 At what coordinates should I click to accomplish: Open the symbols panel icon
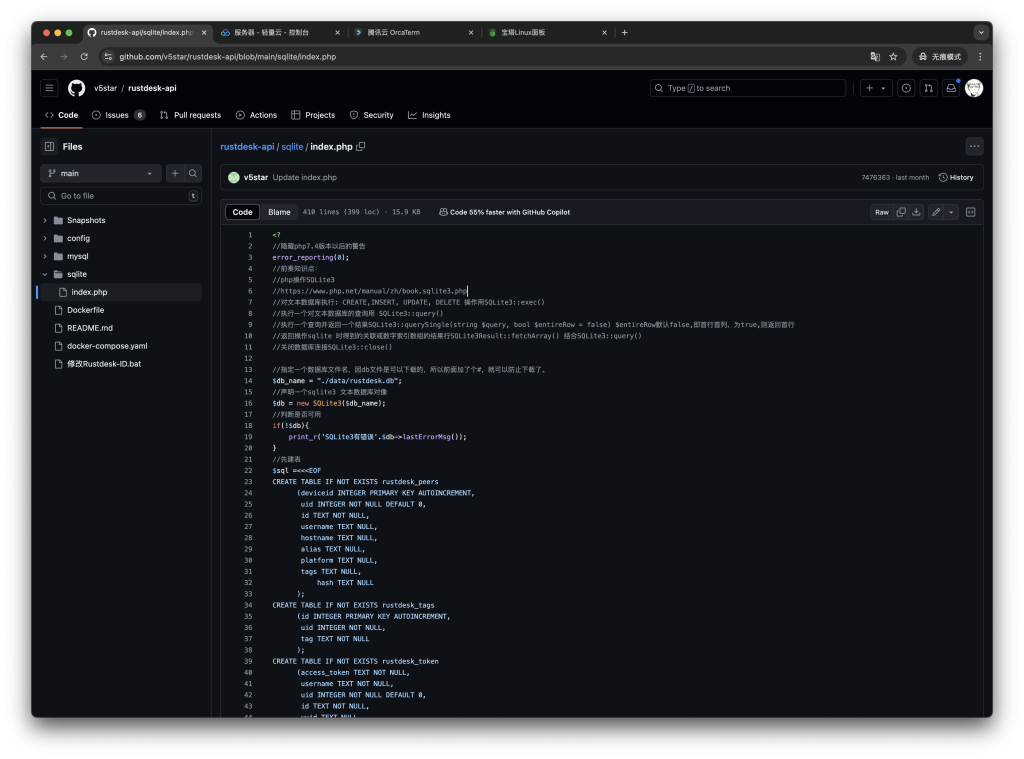click(x=970, y=212)
